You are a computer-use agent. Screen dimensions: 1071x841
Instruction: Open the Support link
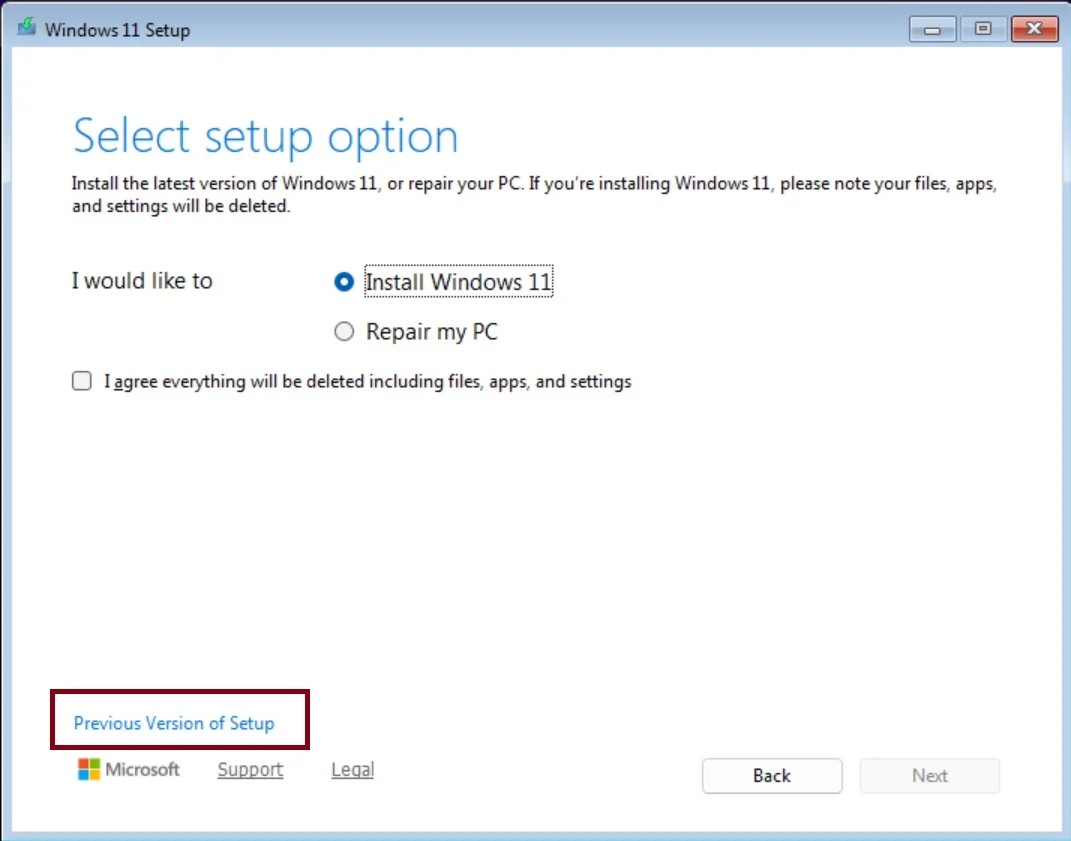click(x=250, y=769)
